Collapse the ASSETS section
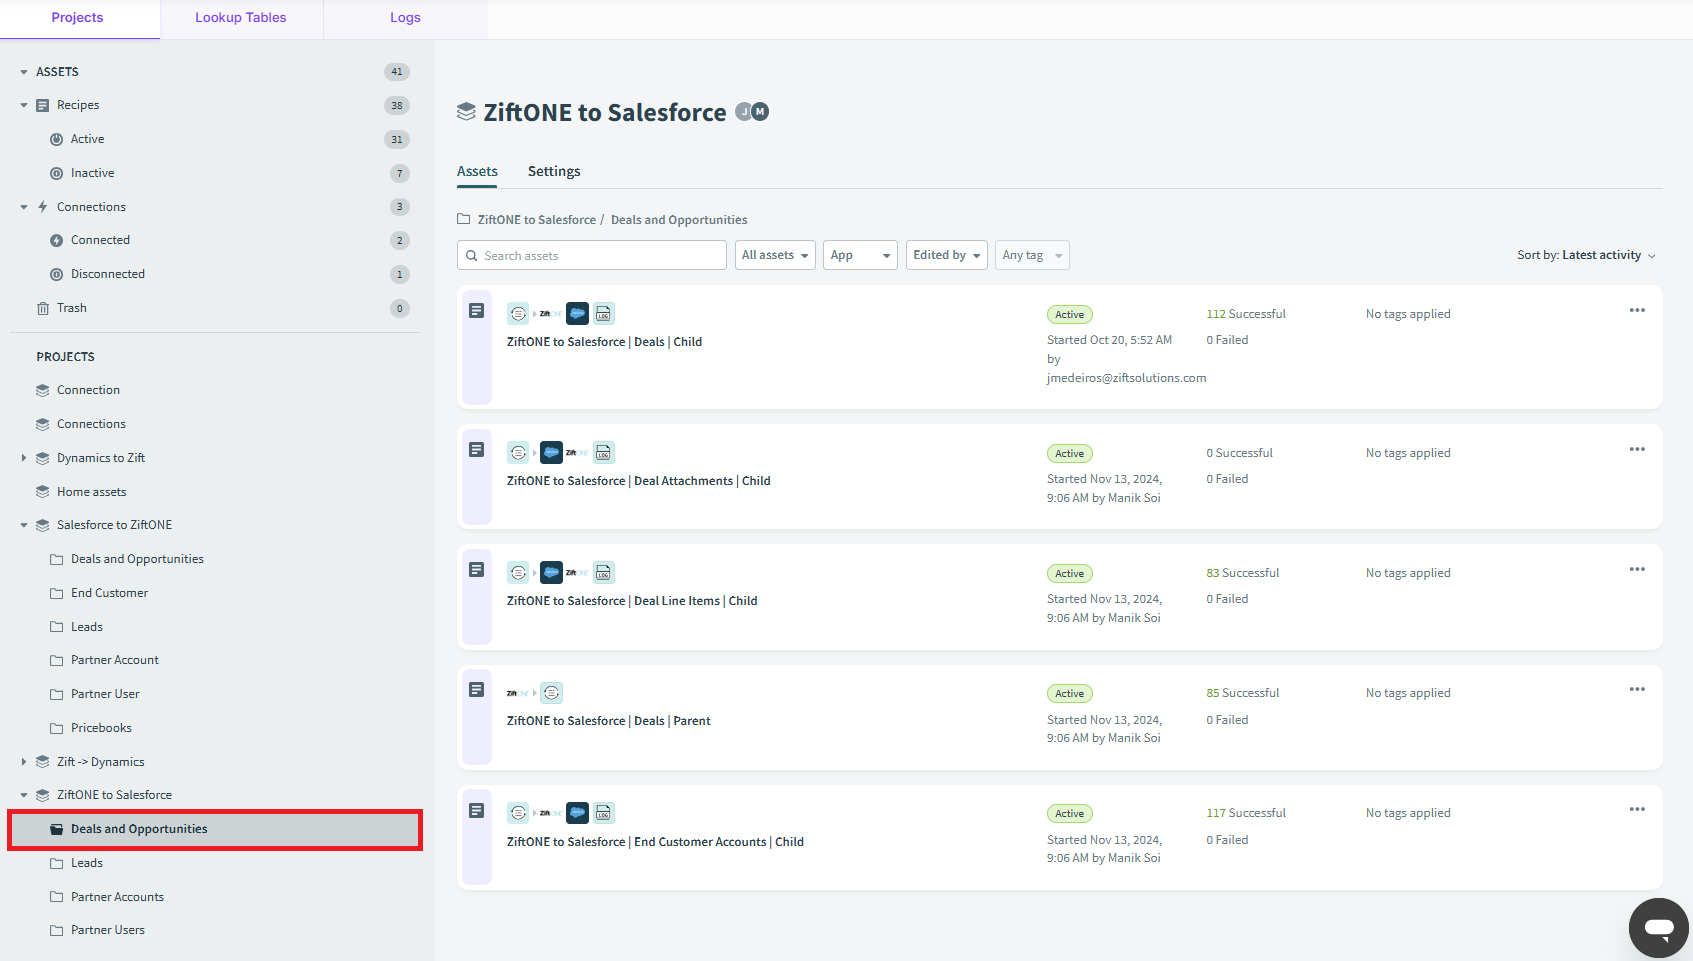Screen dimensions: 1693x961 pos(24,72)
